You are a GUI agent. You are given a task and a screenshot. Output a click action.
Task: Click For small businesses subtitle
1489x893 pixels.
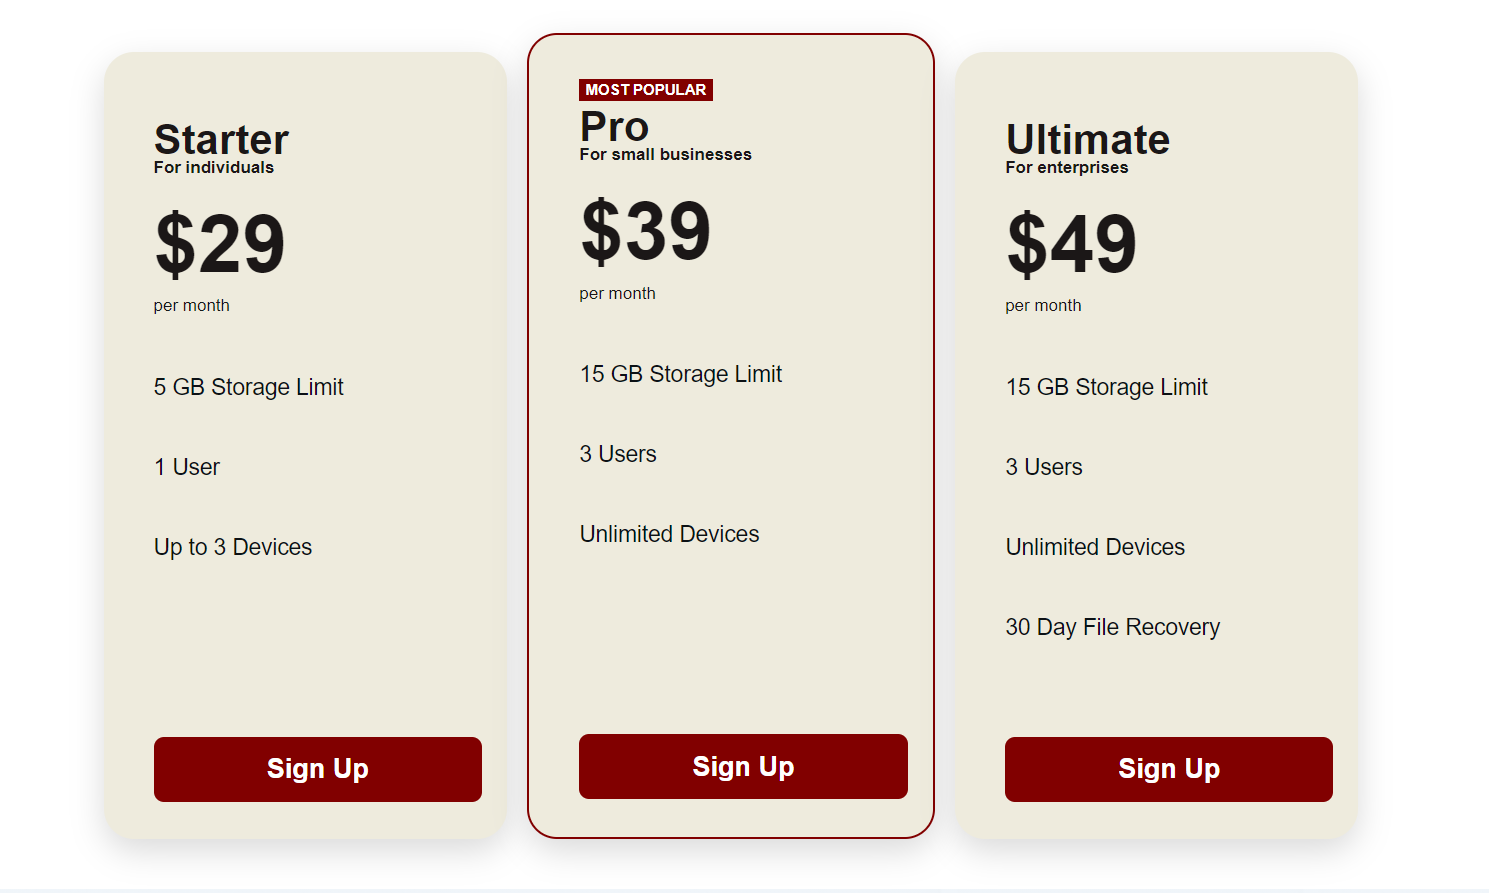click(666, 154)
